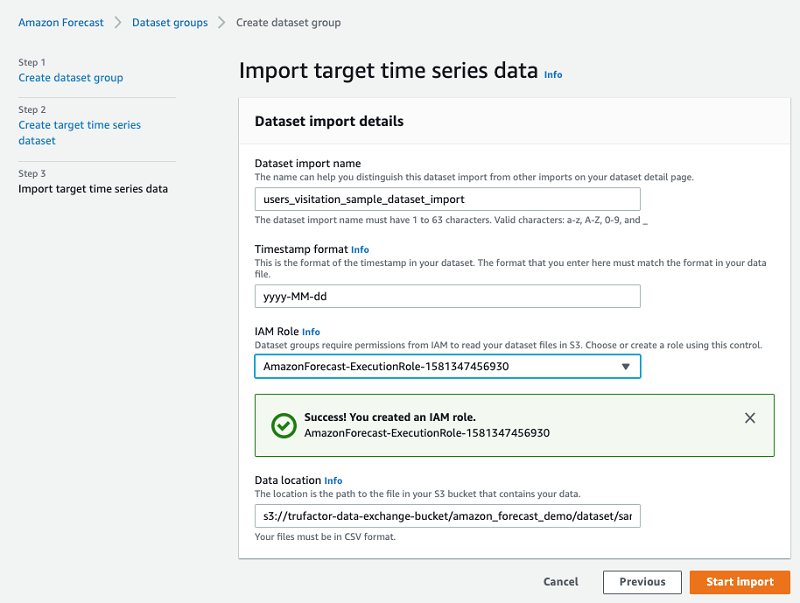
Task: Click the Data location S3 path field
Action: coord(447,516)
